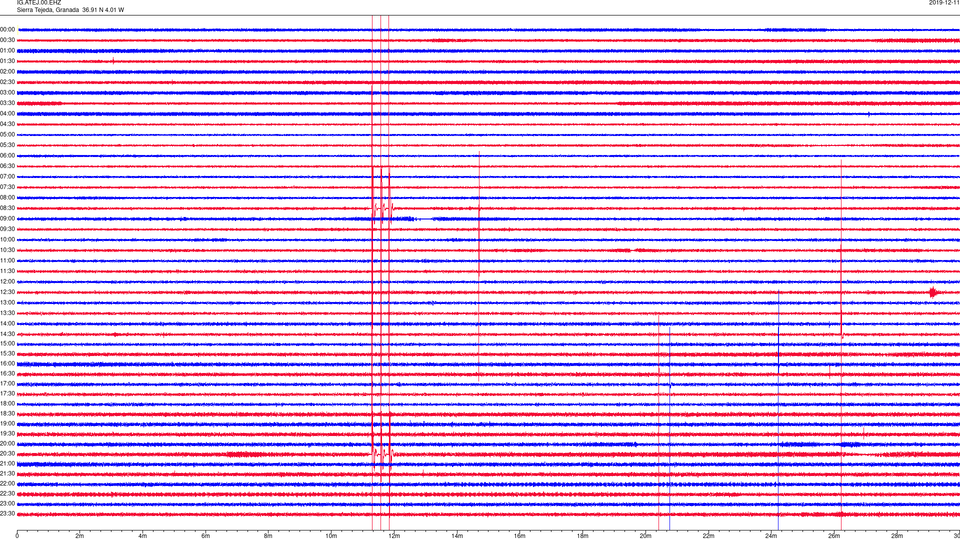This screenshot has height=540, width=960.
Task: Select the 23:30 trace time label
Action: [x=7, y=514]
